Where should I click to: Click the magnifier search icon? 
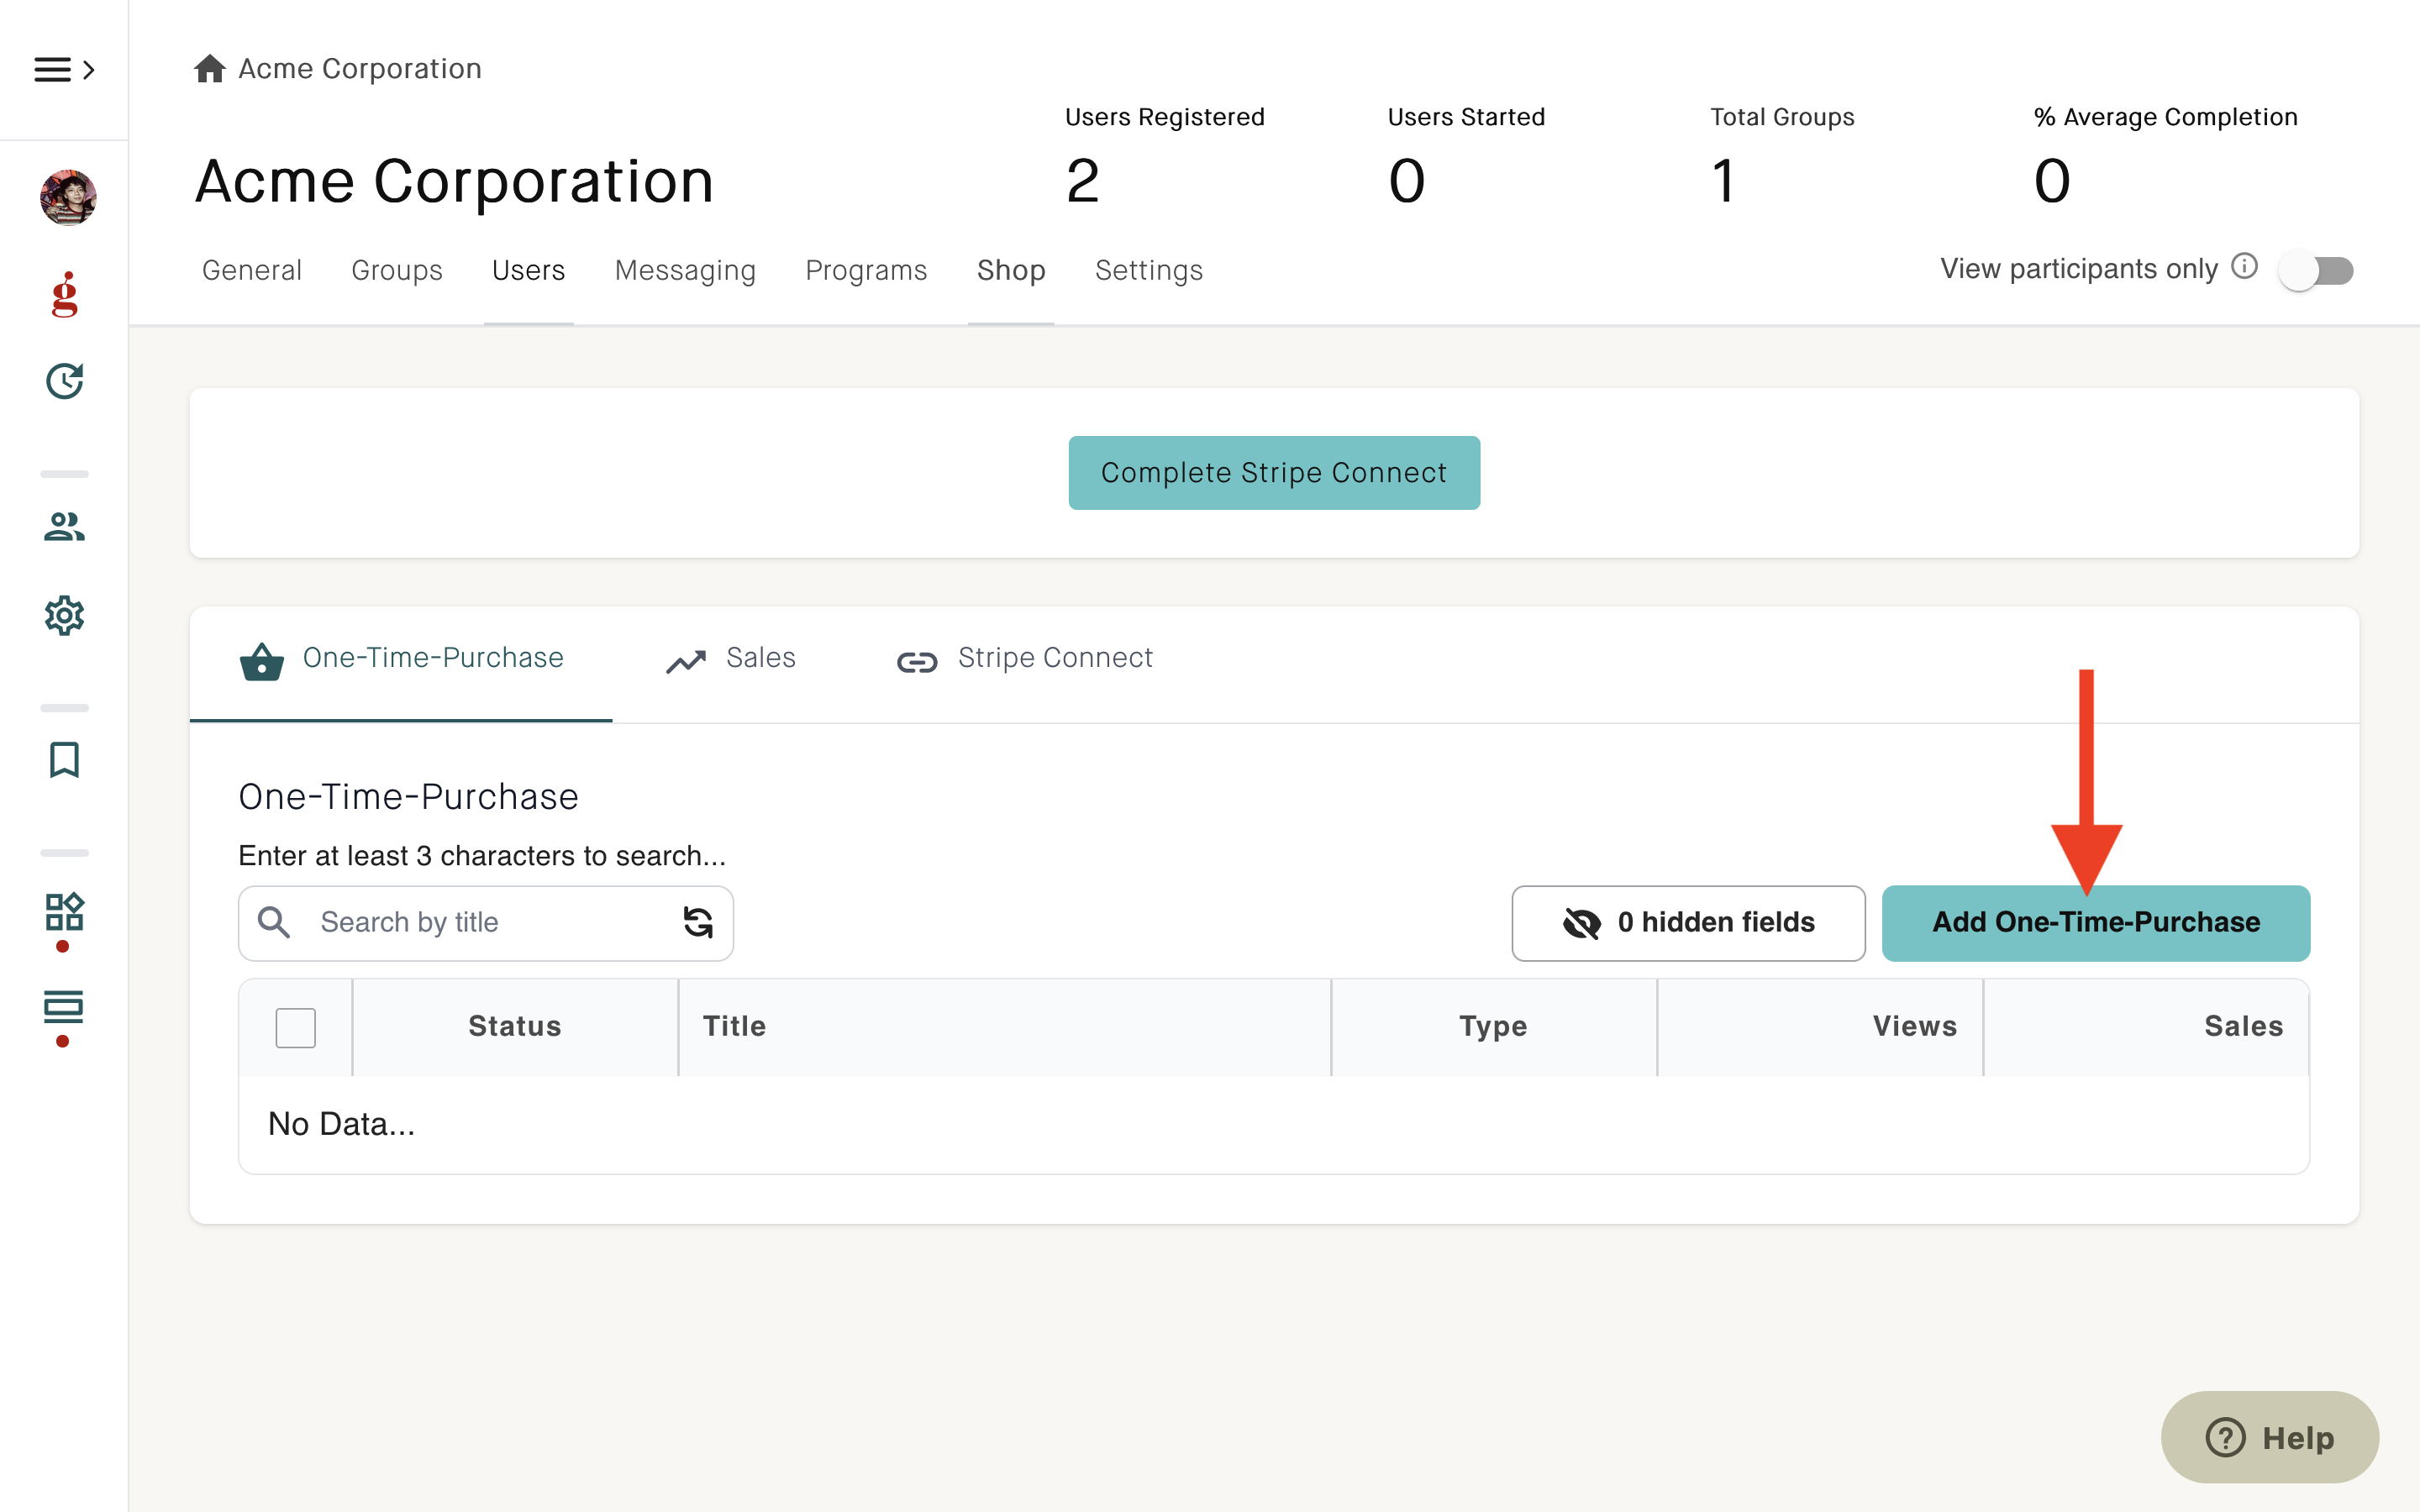point(274,922)
